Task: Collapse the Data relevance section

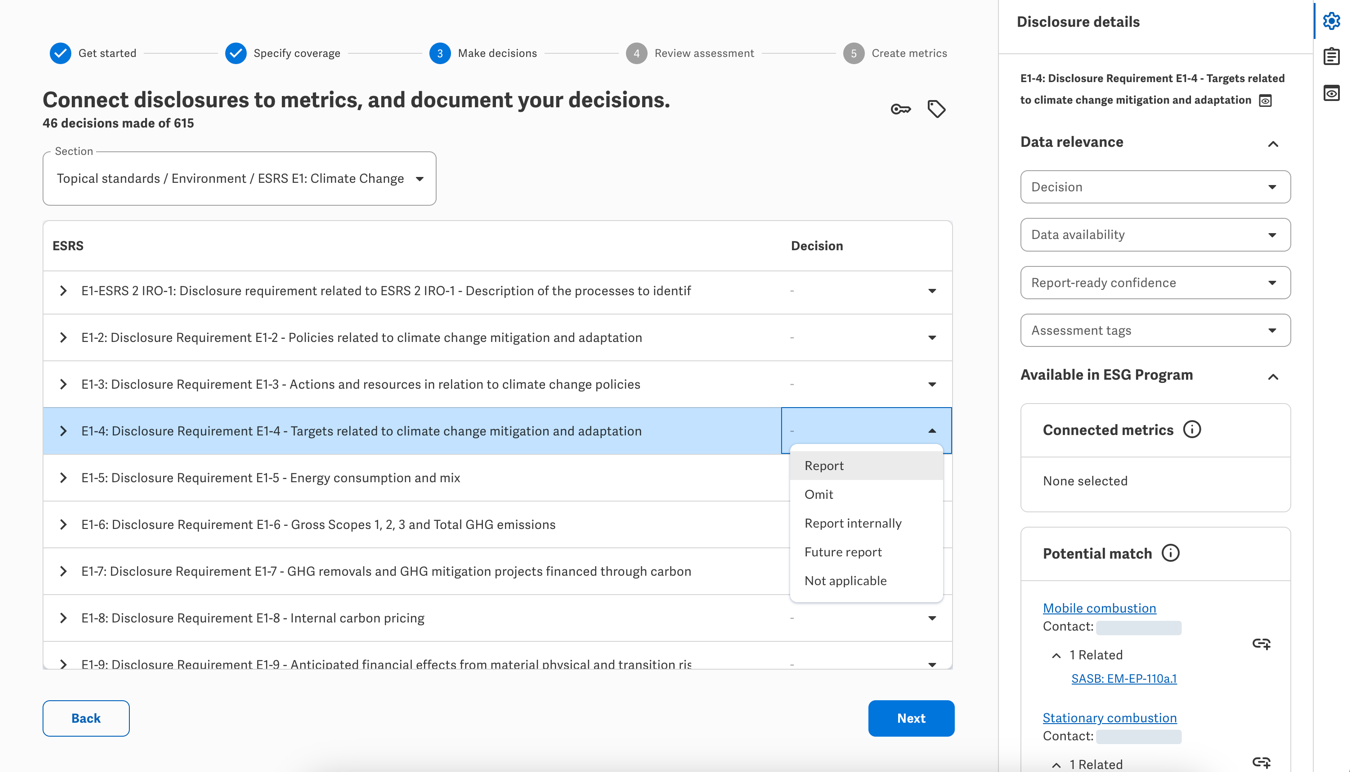Action: [x=1272, y=144]
